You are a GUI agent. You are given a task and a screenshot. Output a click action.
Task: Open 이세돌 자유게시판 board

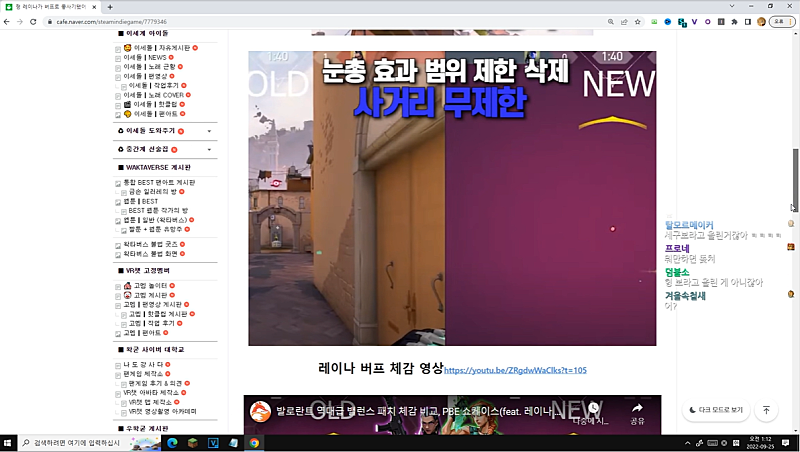(x=161, y=48)
